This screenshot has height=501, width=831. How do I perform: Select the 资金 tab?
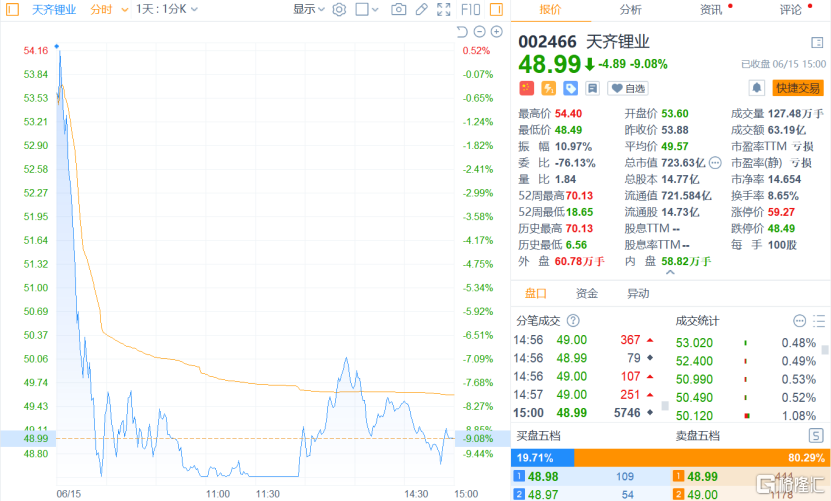tap(587, 293)
